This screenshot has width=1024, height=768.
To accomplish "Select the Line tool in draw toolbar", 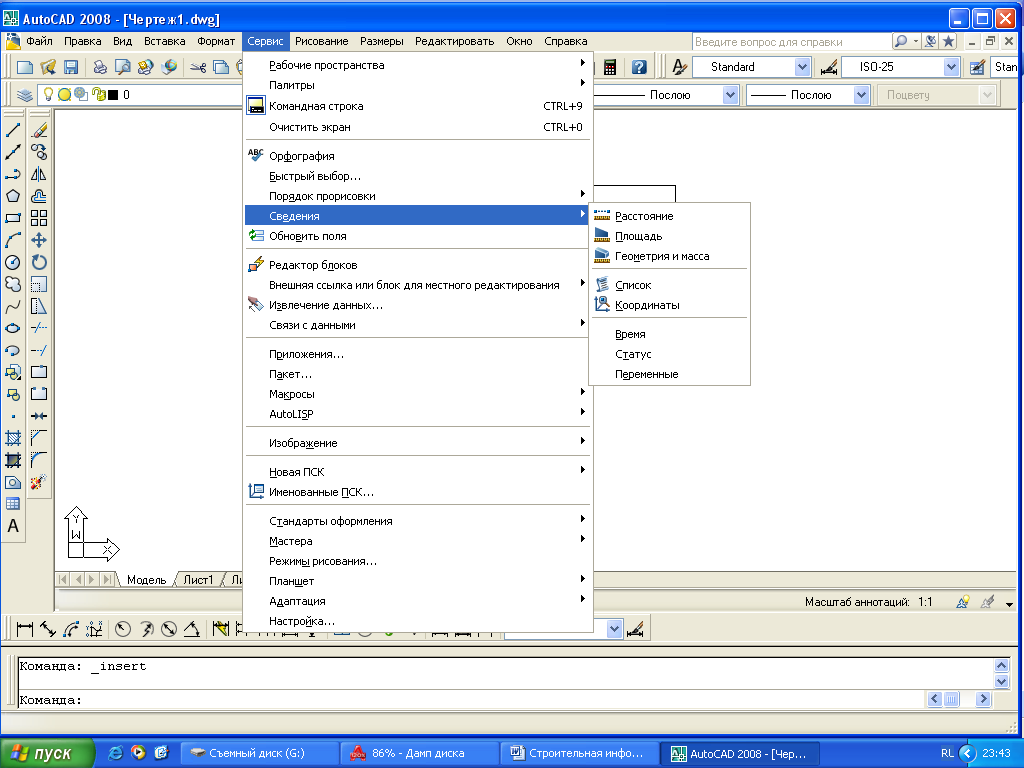I will tap(13, 130).
